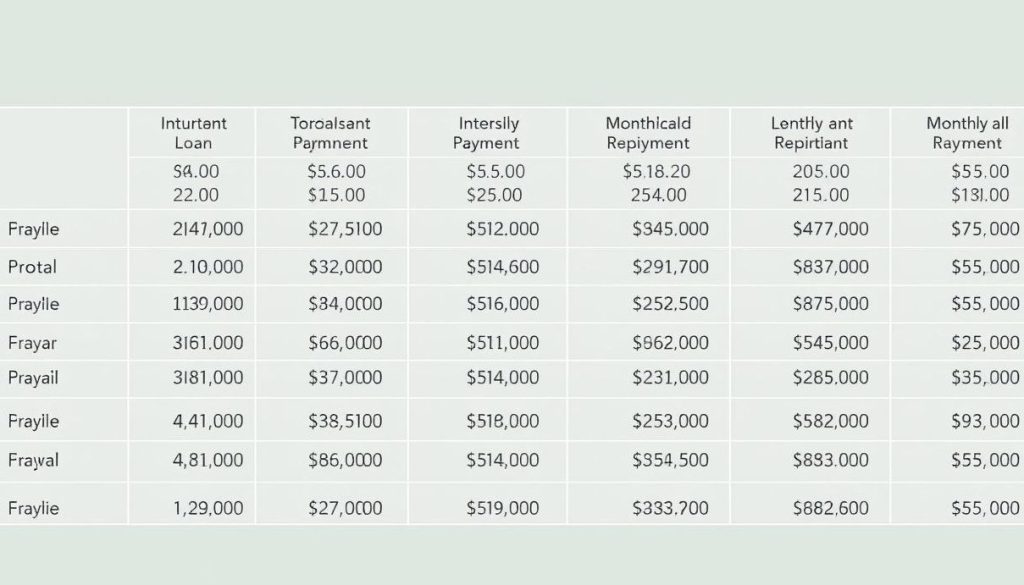Select the "Monthly all Rayment" header
The image size is (1024, 585).
click(966, 133)
